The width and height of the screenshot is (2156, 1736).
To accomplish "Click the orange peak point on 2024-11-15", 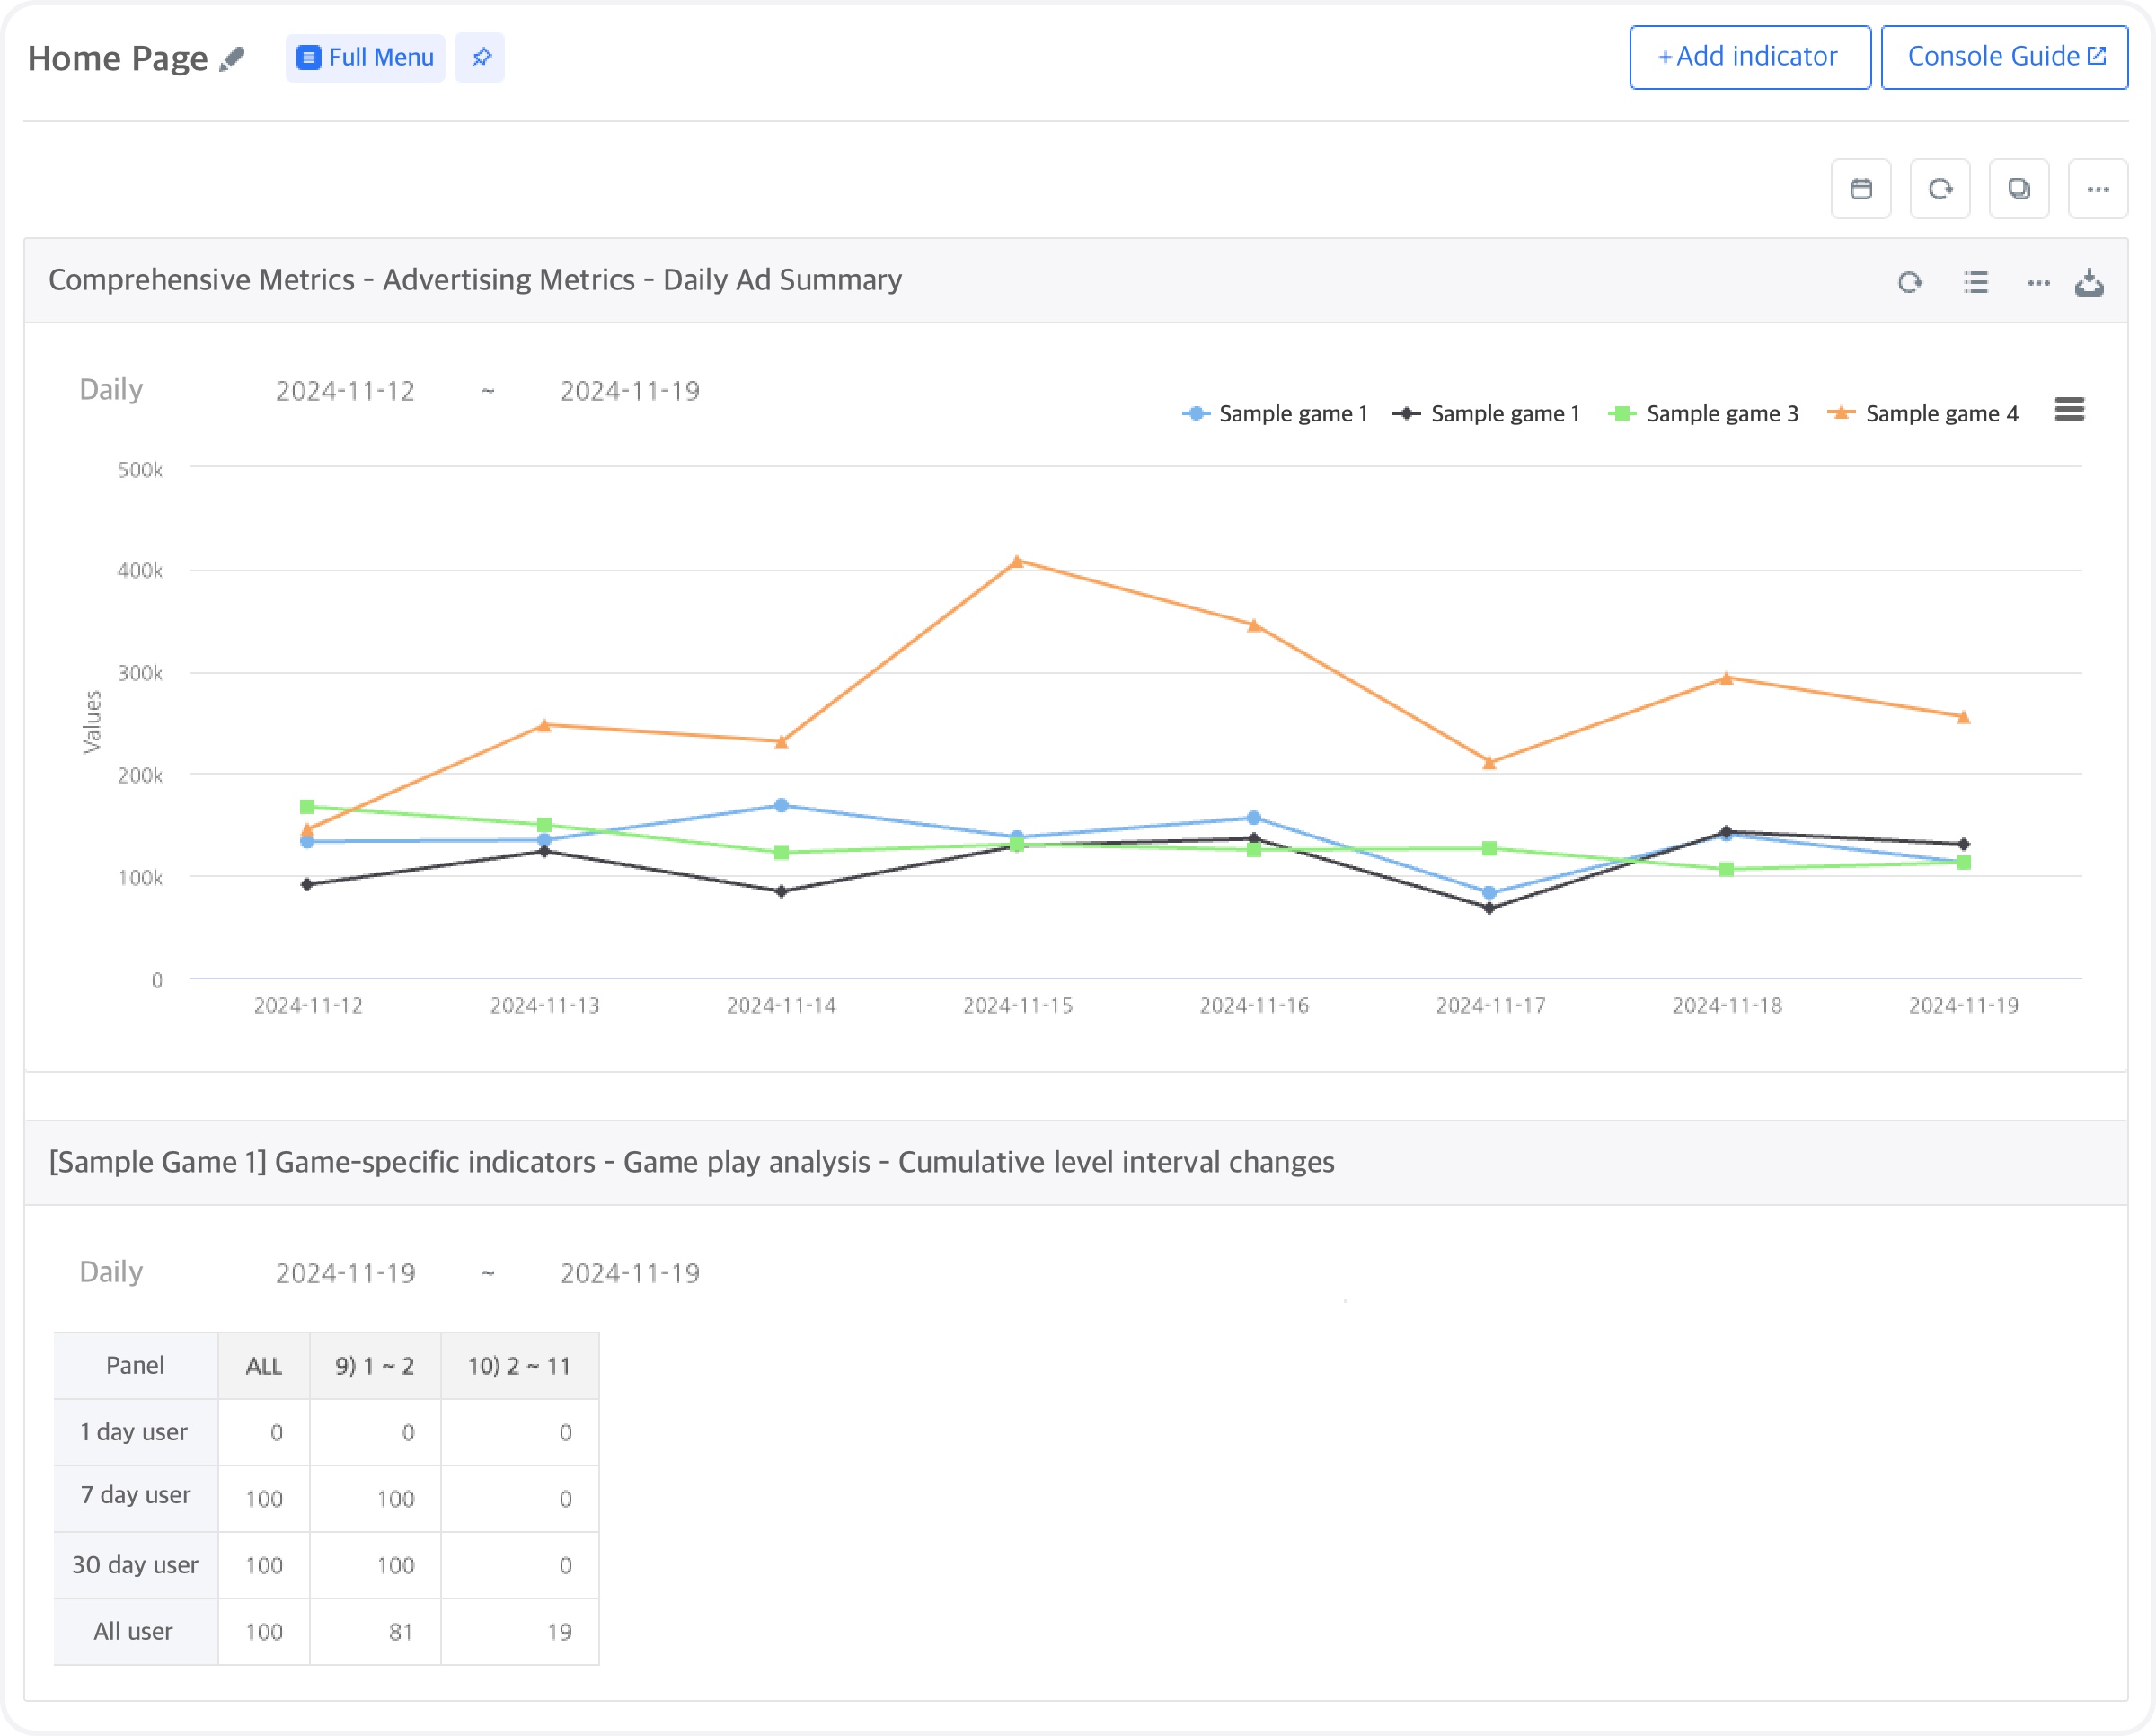I will click(1017, 561).
